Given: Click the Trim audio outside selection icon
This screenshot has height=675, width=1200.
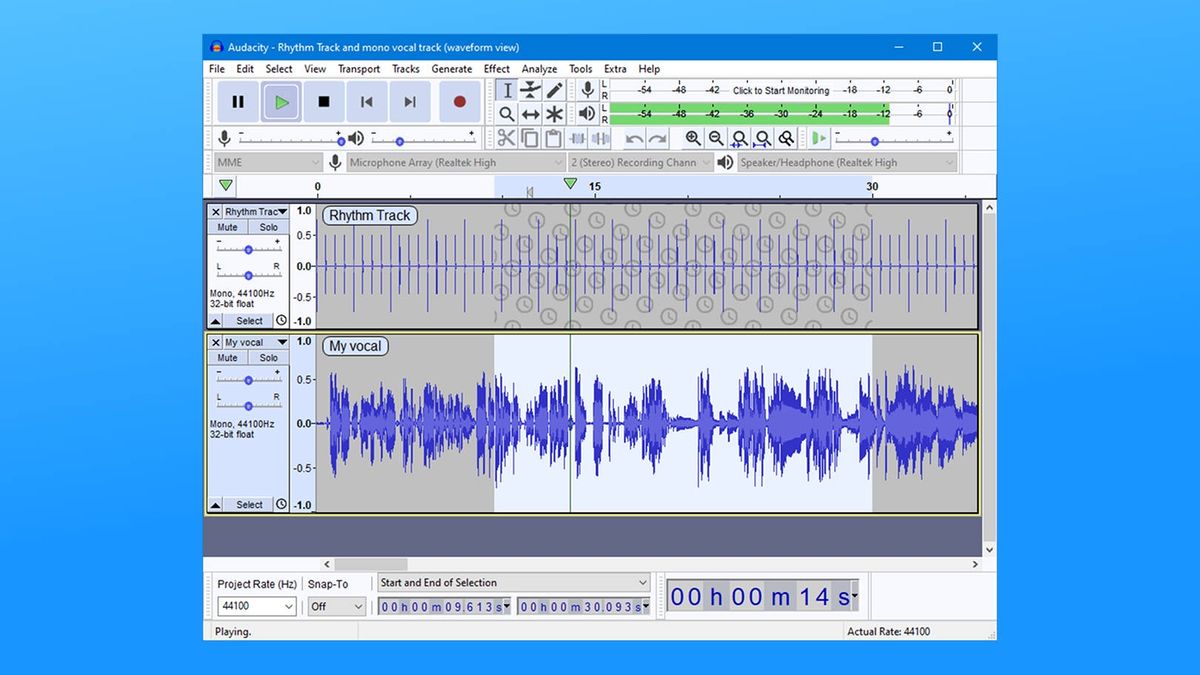Looking at the screenshot, I should point(577,138).
